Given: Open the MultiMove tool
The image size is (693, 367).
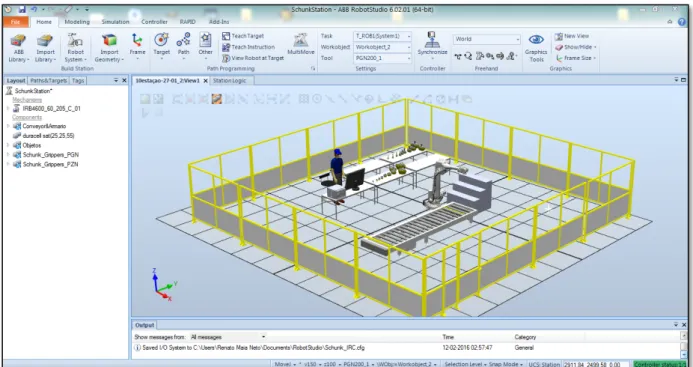Looking at the screenshot, I should (x=301, y=44).
